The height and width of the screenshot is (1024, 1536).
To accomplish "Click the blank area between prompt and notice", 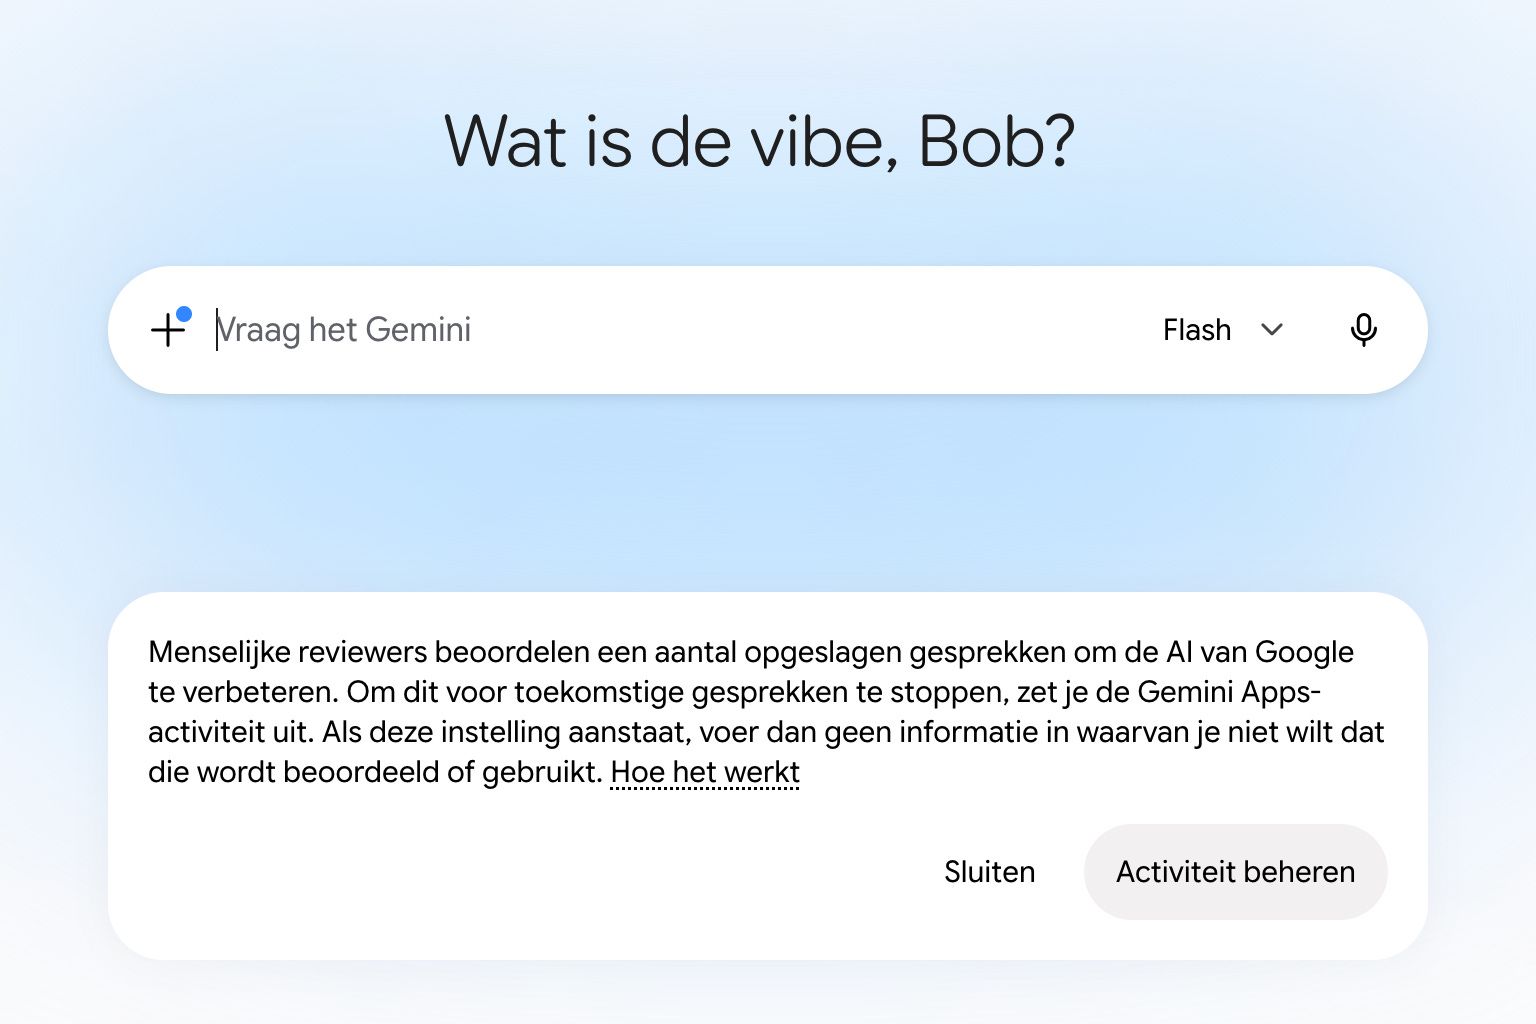I will (768, 492).
